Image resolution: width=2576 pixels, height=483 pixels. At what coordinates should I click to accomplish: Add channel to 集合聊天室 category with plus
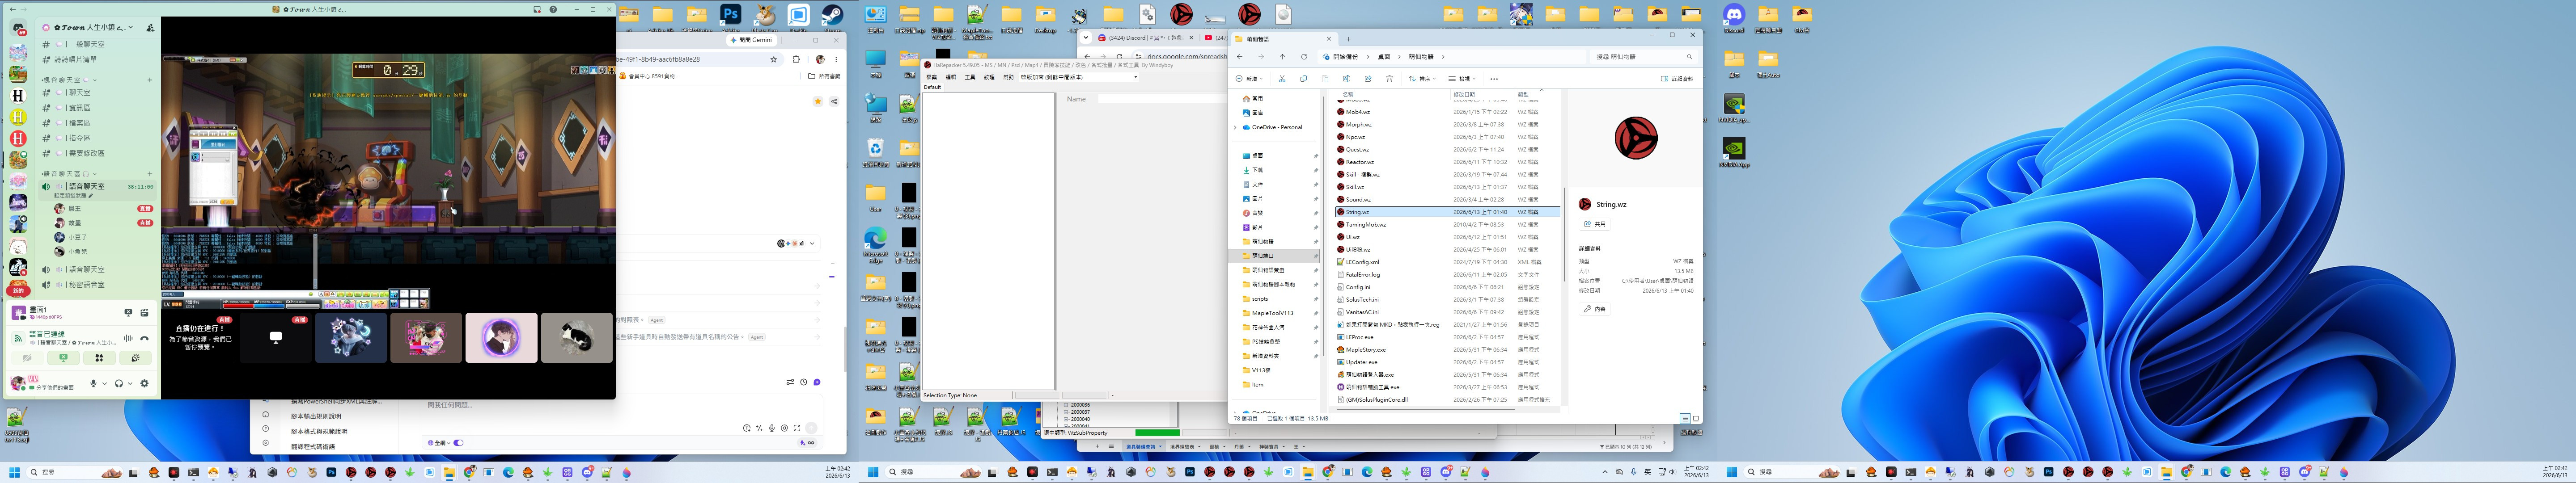[150, 80]
